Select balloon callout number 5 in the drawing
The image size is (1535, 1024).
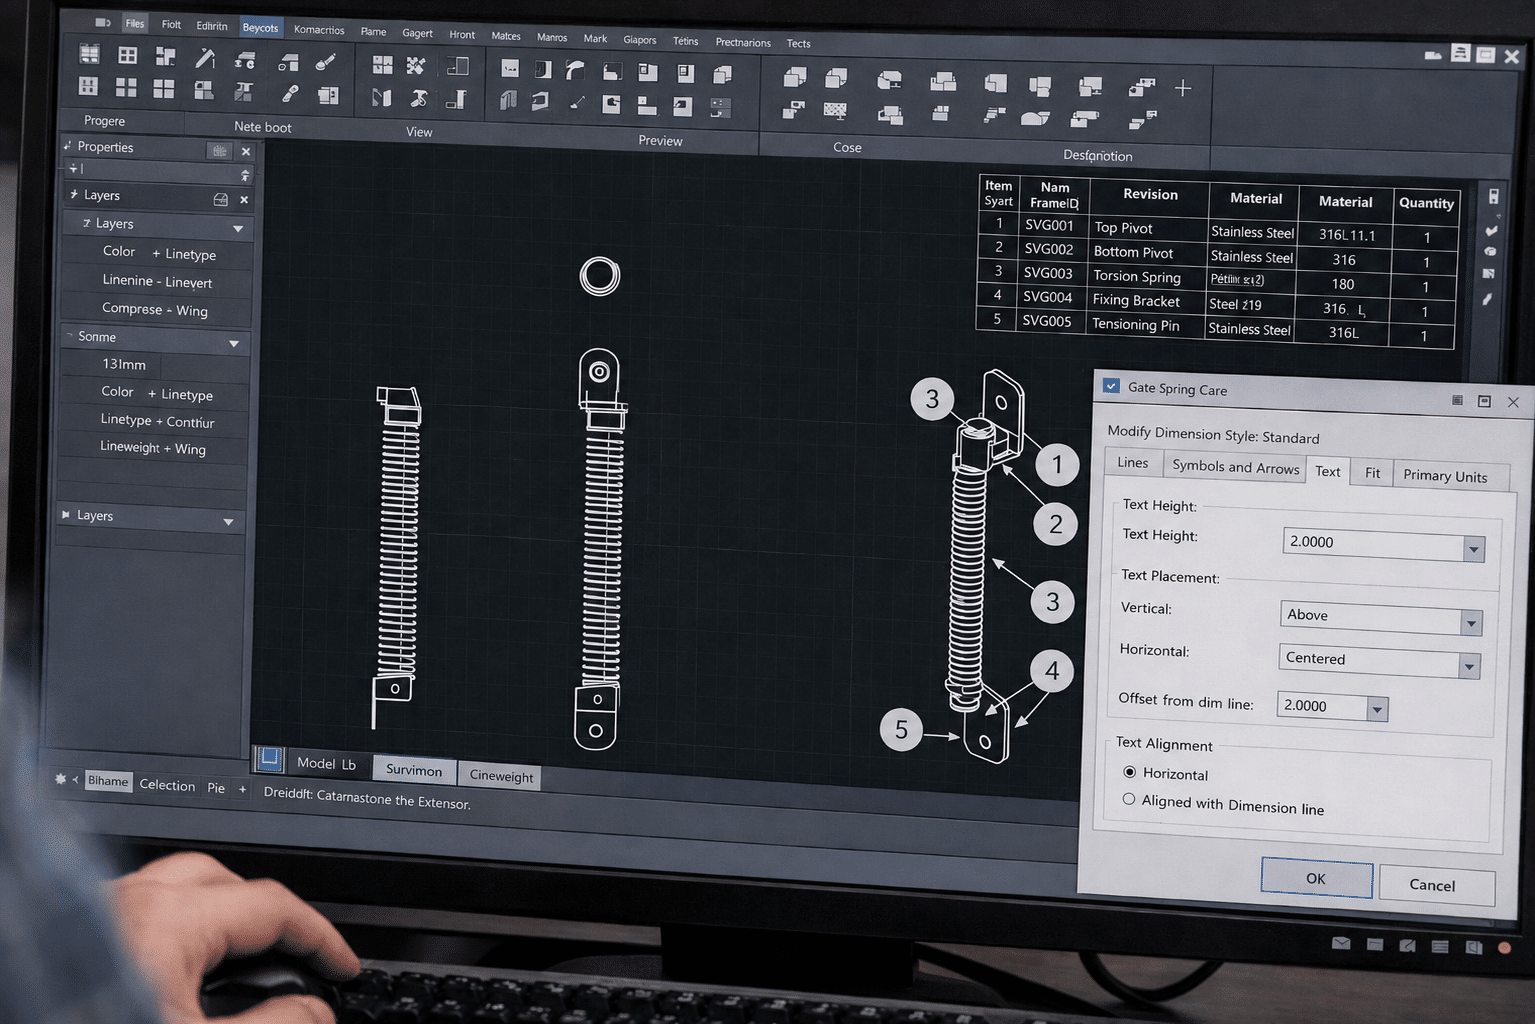tap(901, 730)
